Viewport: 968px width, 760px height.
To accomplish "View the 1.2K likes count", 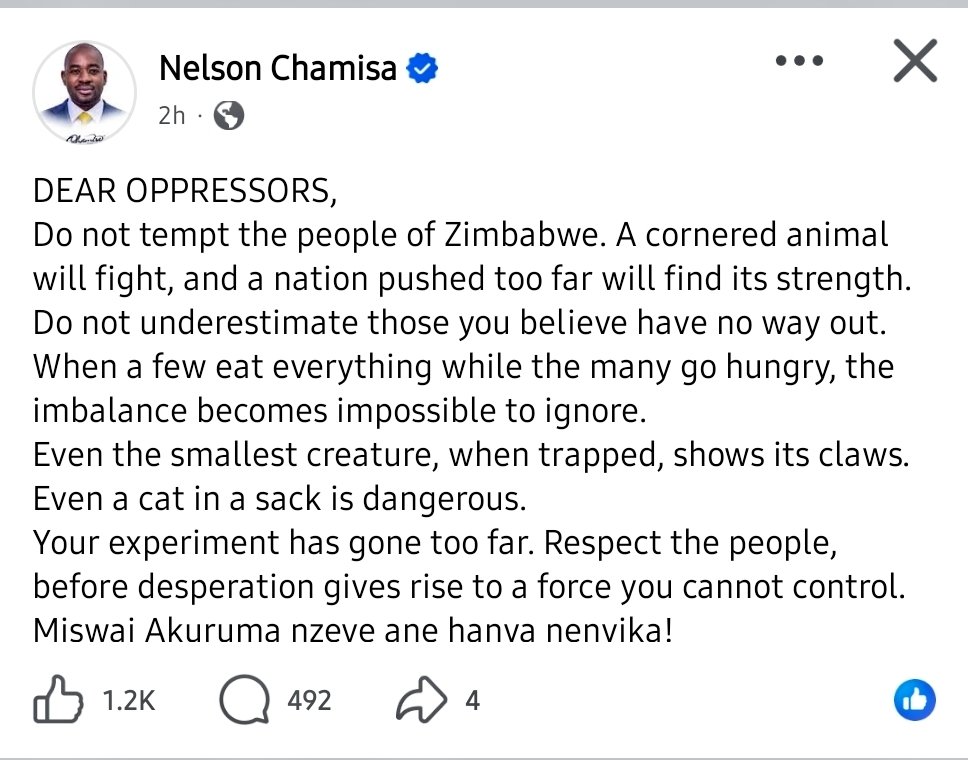I will pyautogui.click(x=129, y=701).
